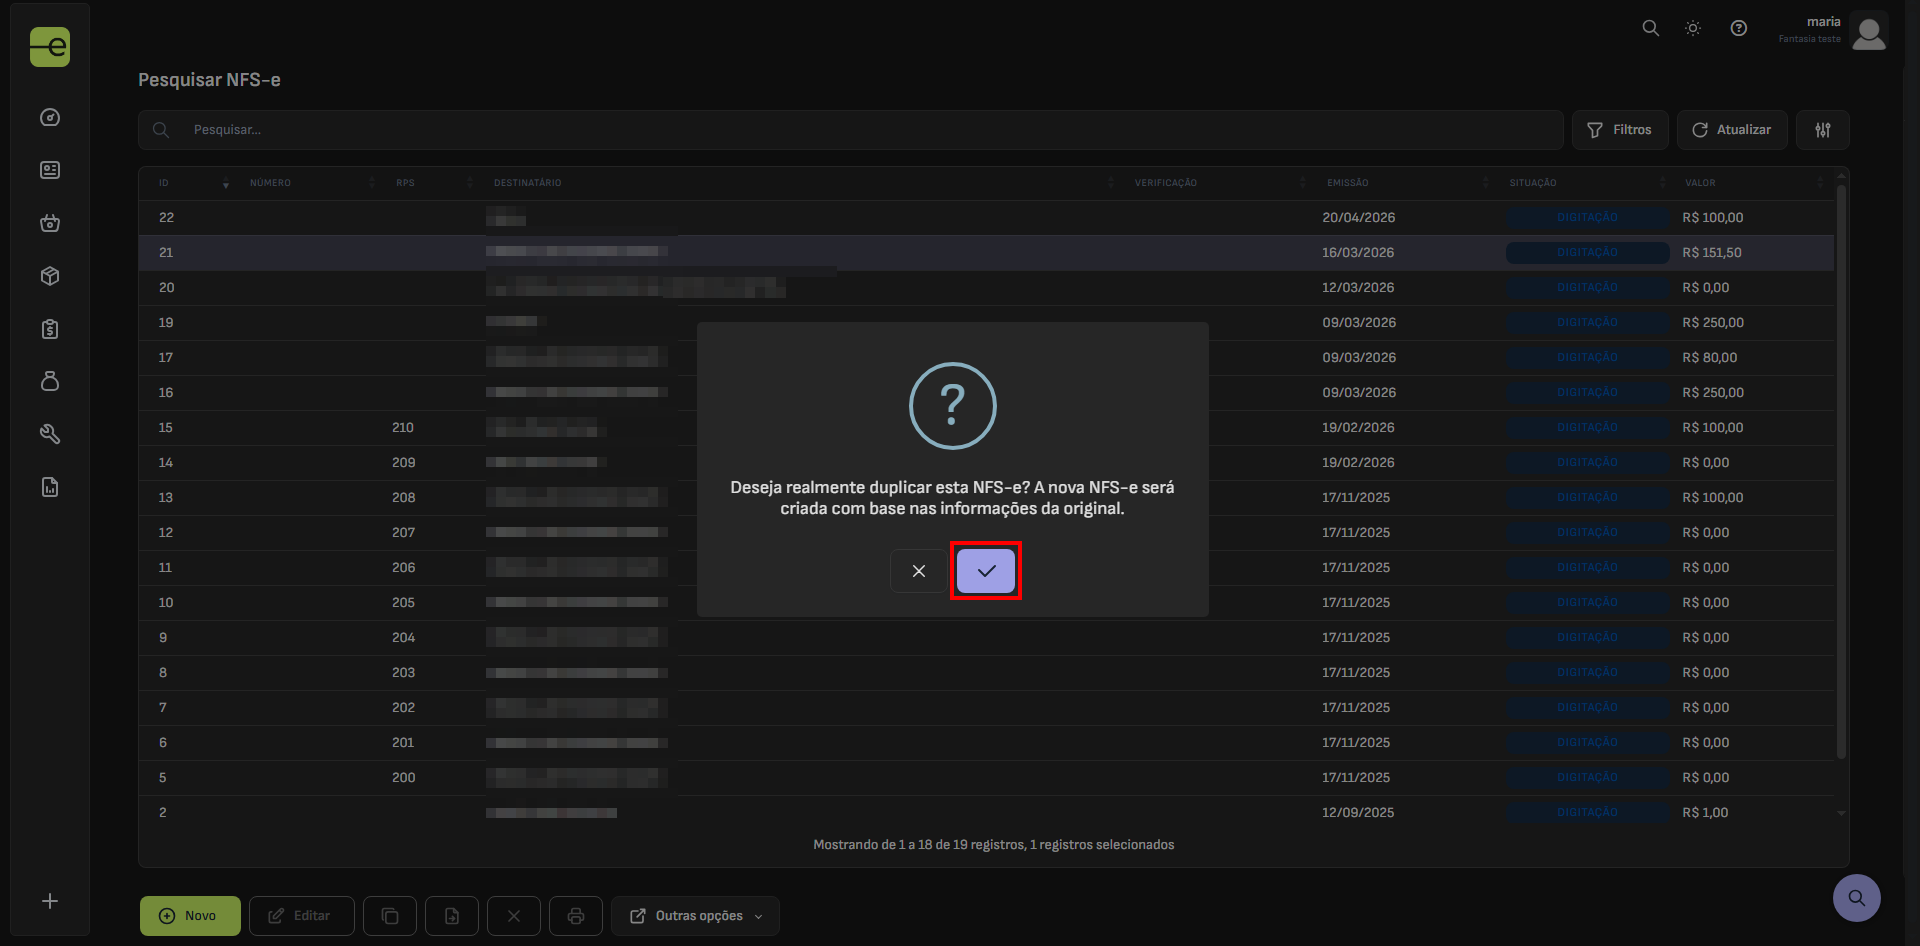Open the maria user avatar menu

coord(1869,30)
